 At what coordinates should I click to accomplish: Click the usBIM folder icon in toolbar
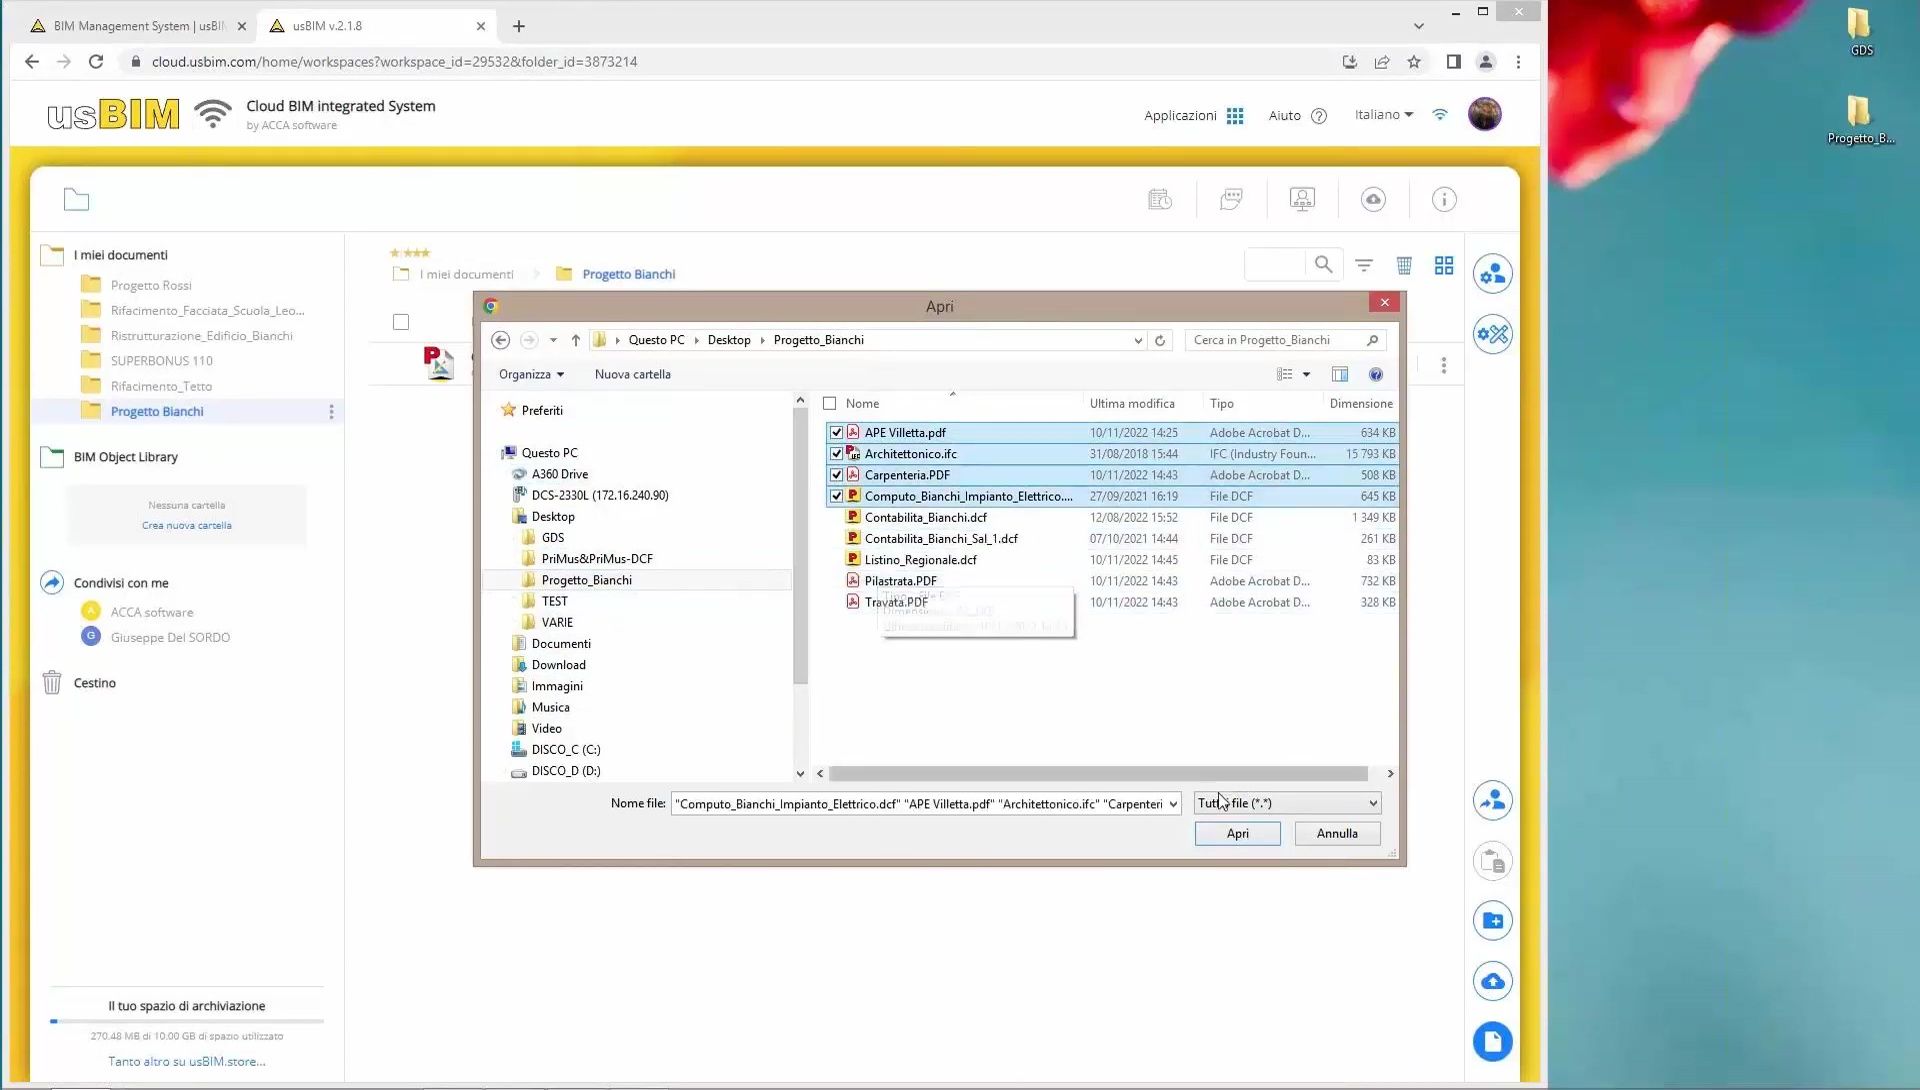[76, 199]
